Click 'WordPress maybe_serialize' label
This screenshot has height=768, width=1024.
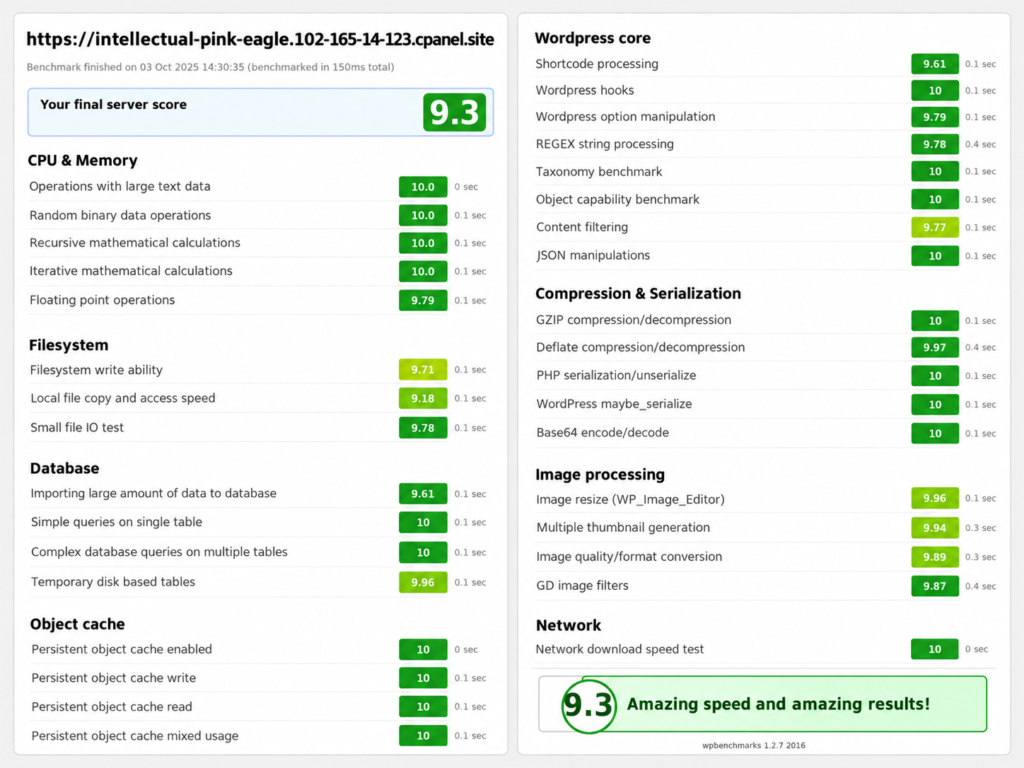coord(614,404)
